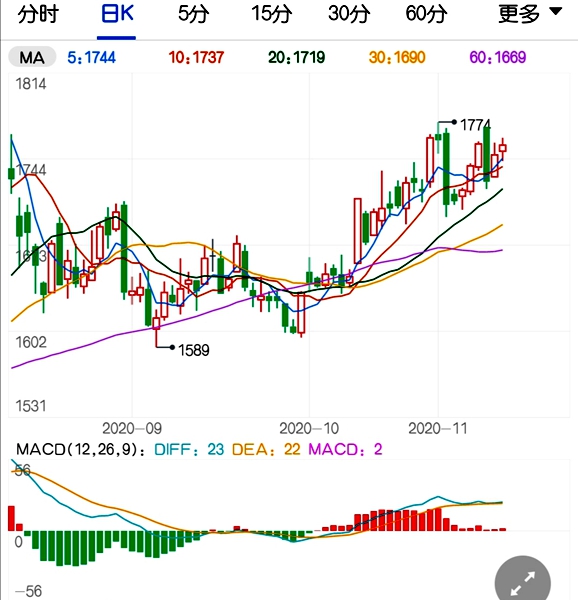The image size is (578, 600).
Task: Open the 5分 chart tab
Action: (194, 15)
